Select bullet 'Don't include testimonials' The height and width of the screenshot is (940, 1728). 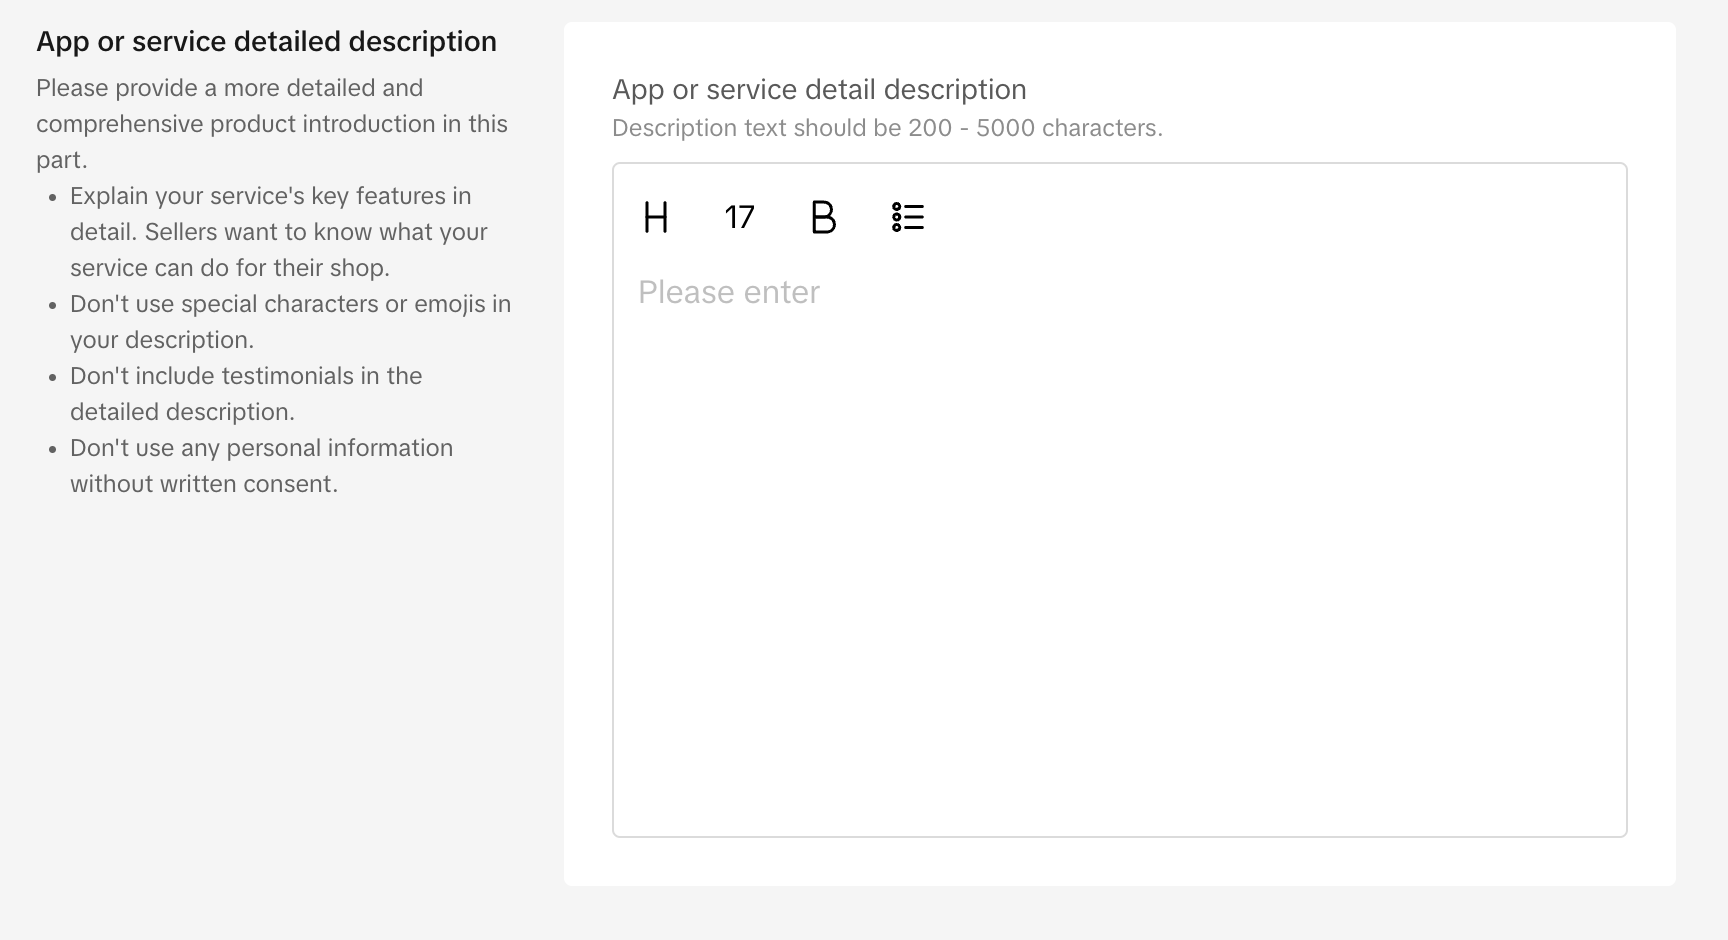pos(246,394)
